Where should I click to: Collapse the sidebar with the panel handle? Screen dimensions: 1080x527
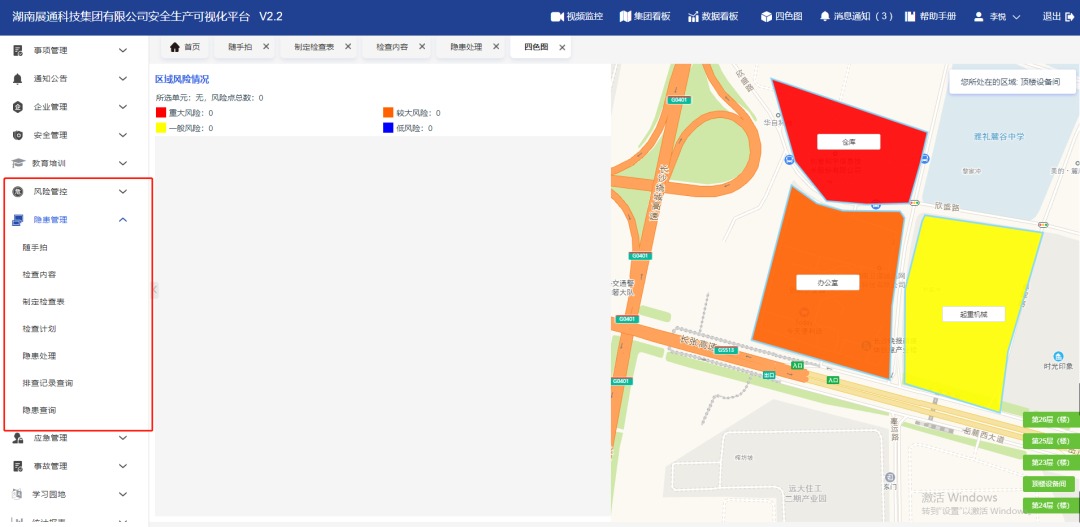(154, 289)
